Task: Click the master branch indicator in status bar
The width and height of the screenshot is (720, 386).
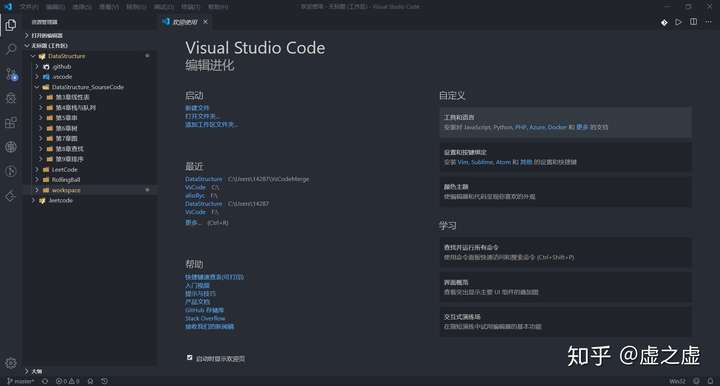Action: [x=21, y=381]
